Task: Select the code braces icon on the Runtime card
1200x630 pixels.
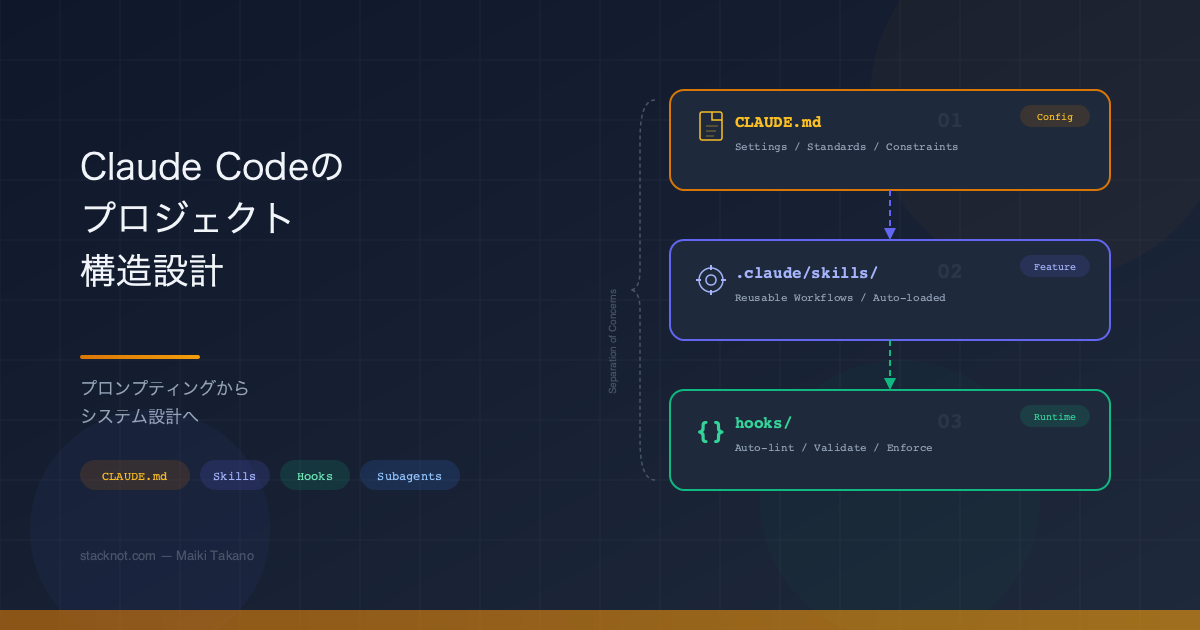Action: 710,431
